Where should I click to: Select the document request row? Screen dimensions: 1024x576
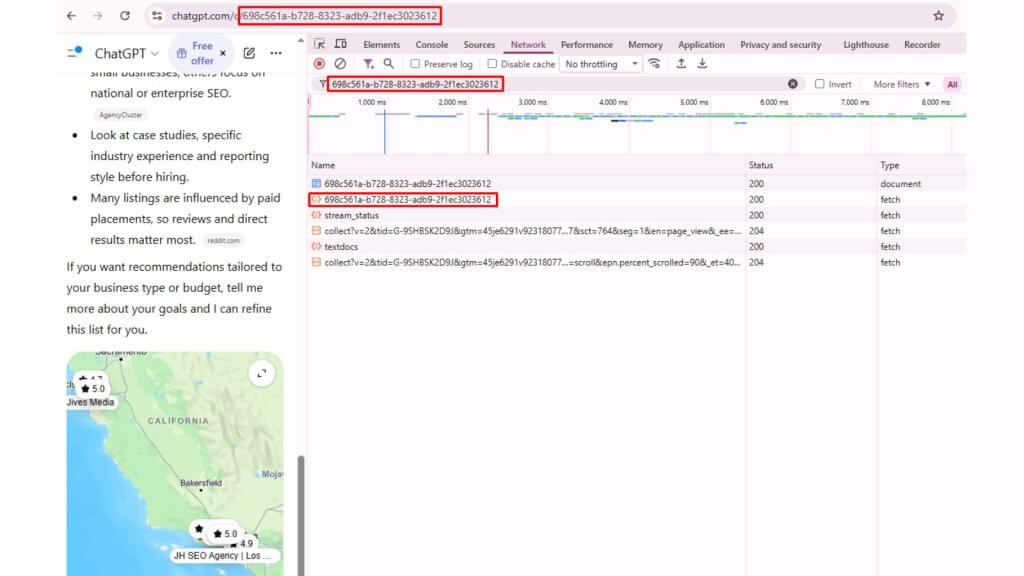(x=636, y=184)
